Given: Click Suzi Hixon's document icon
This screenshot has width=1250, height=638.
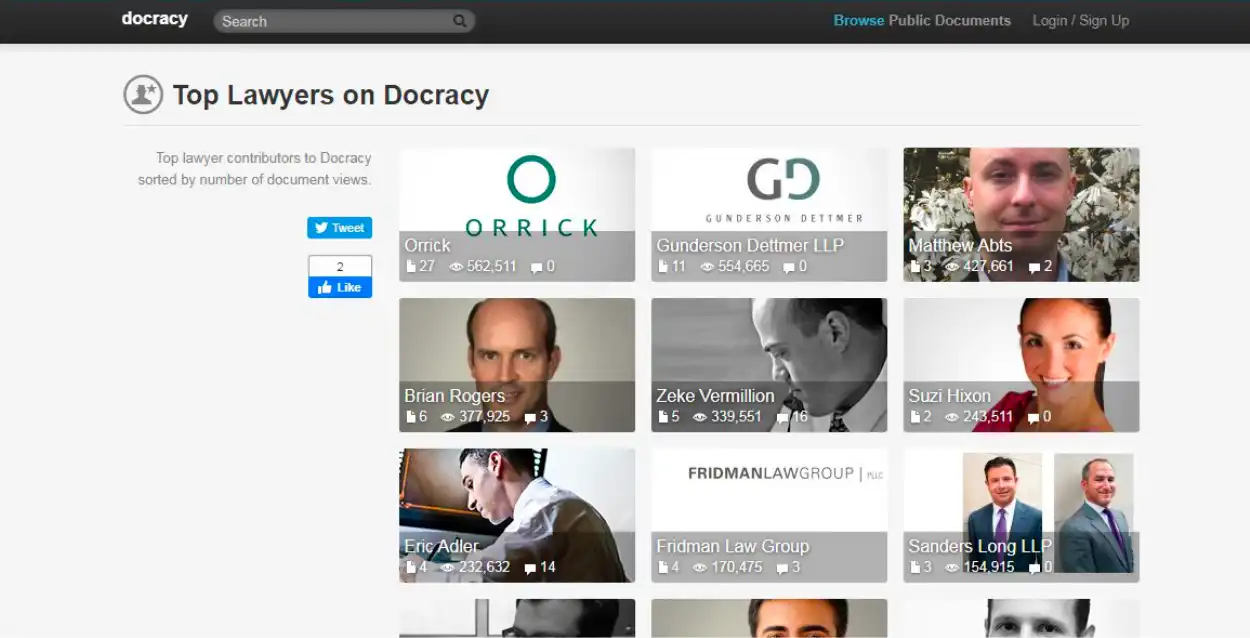Looking at the screenshot, I should (914, 417).
